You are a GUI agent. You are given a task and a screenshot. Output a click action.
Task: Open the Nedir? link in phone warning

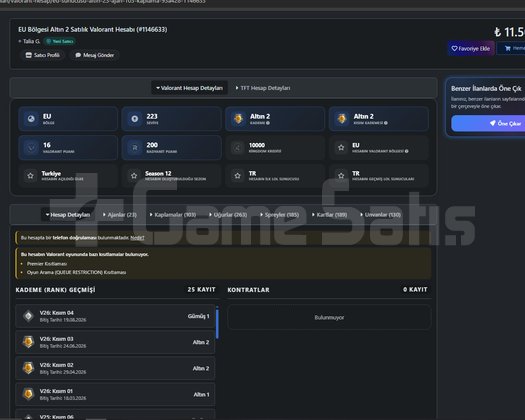point(137,237)
